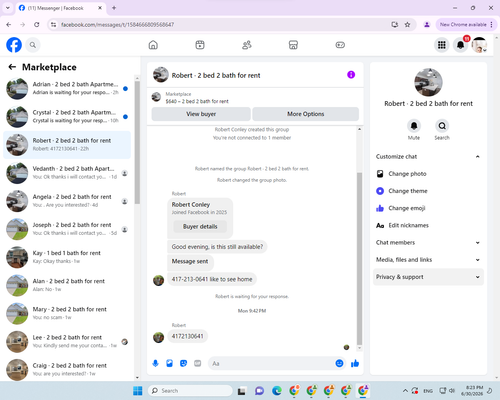Attach a photo to the message
500x400 pixels.
tap(169, 363)
